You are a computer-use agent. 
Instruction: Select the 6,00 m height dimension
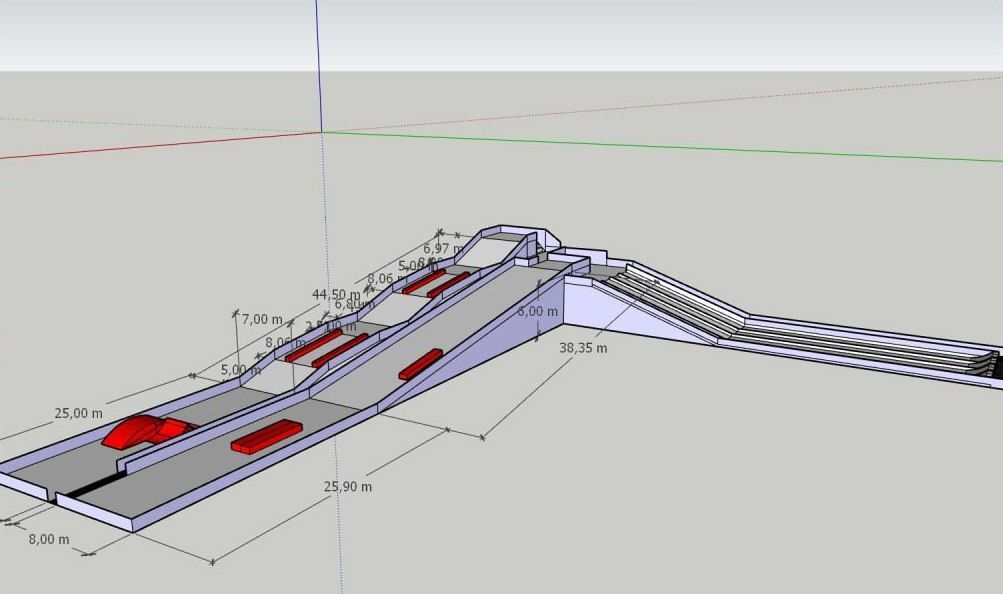(x=537, y=311)
